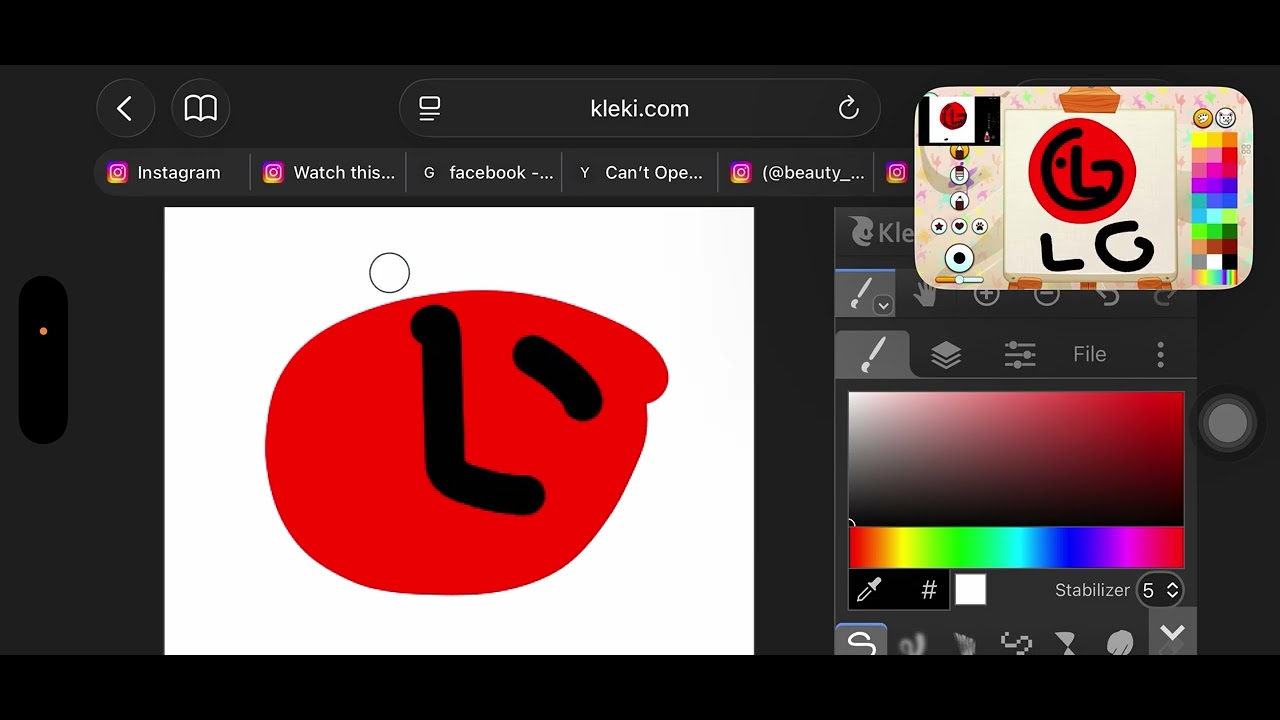Switch to the 'Watch this...' tab

point(329,173)
